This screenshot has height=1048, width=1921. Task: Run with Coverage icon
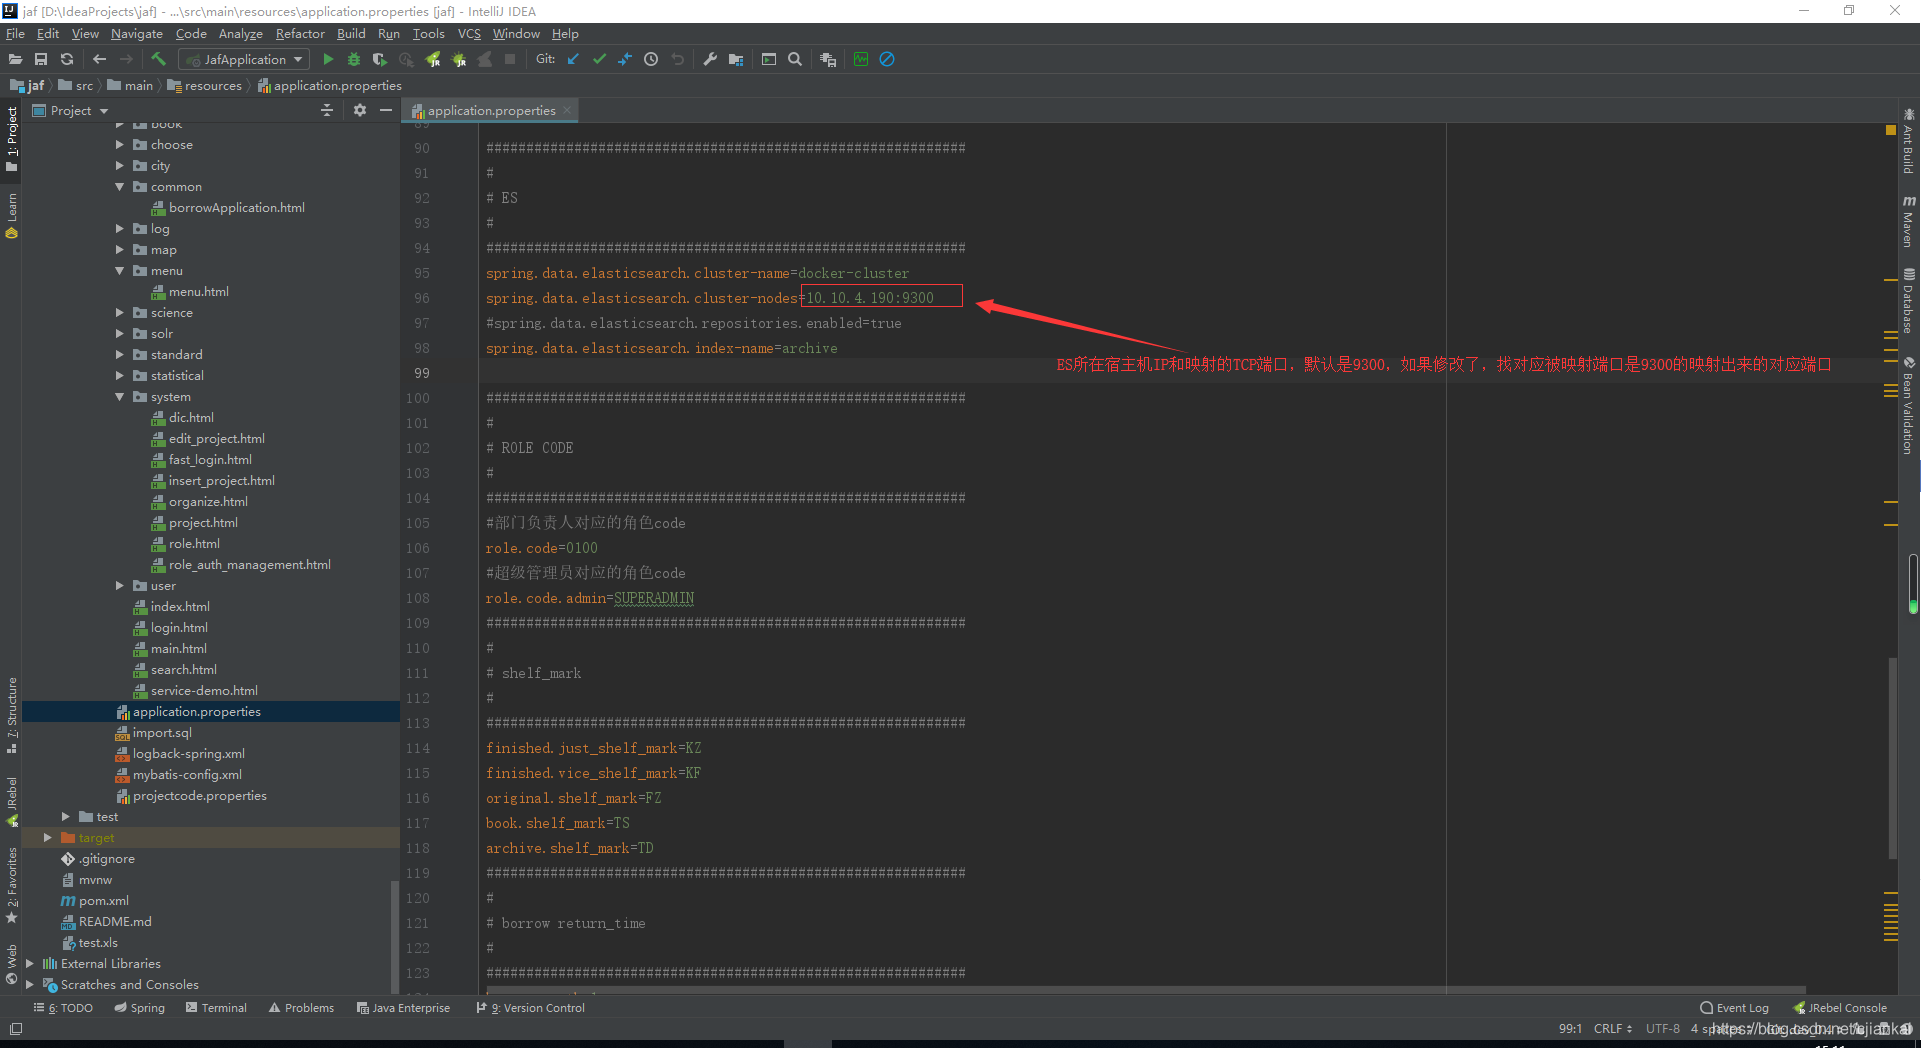click(380, 60)
